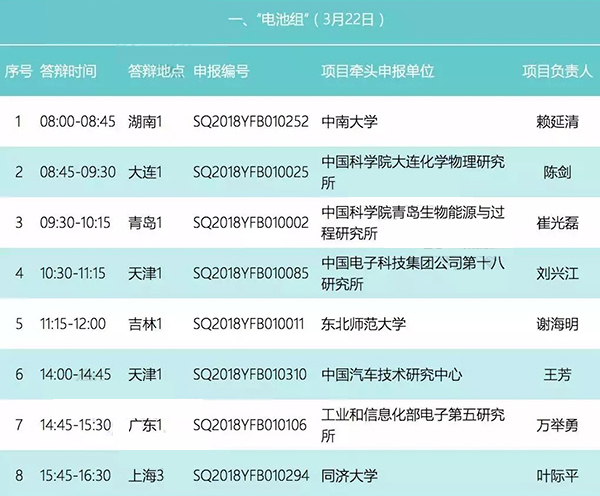Click the "电池组" (3月22日) table title
Viewport: 600px width, 496px height.
click(299, 19)
